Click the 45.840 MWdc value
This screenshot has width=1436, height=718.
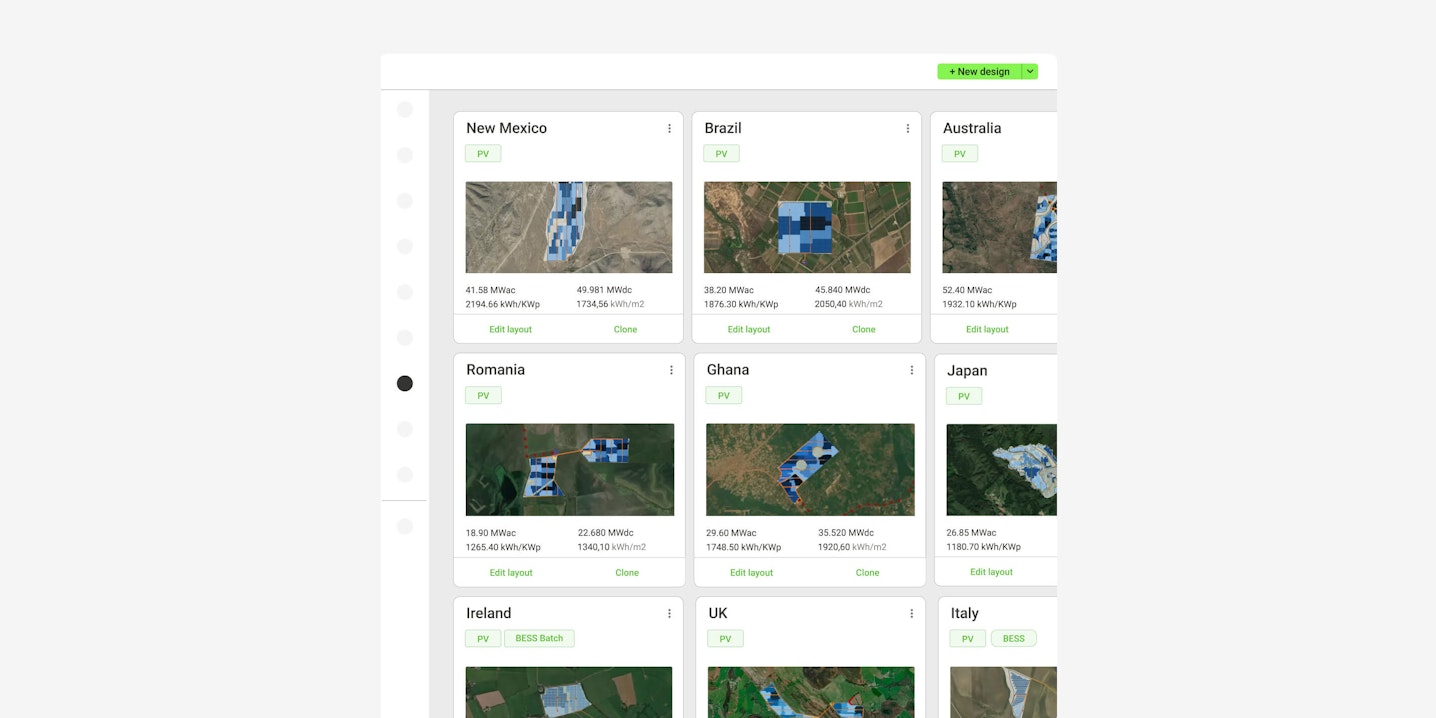[843, 290]
